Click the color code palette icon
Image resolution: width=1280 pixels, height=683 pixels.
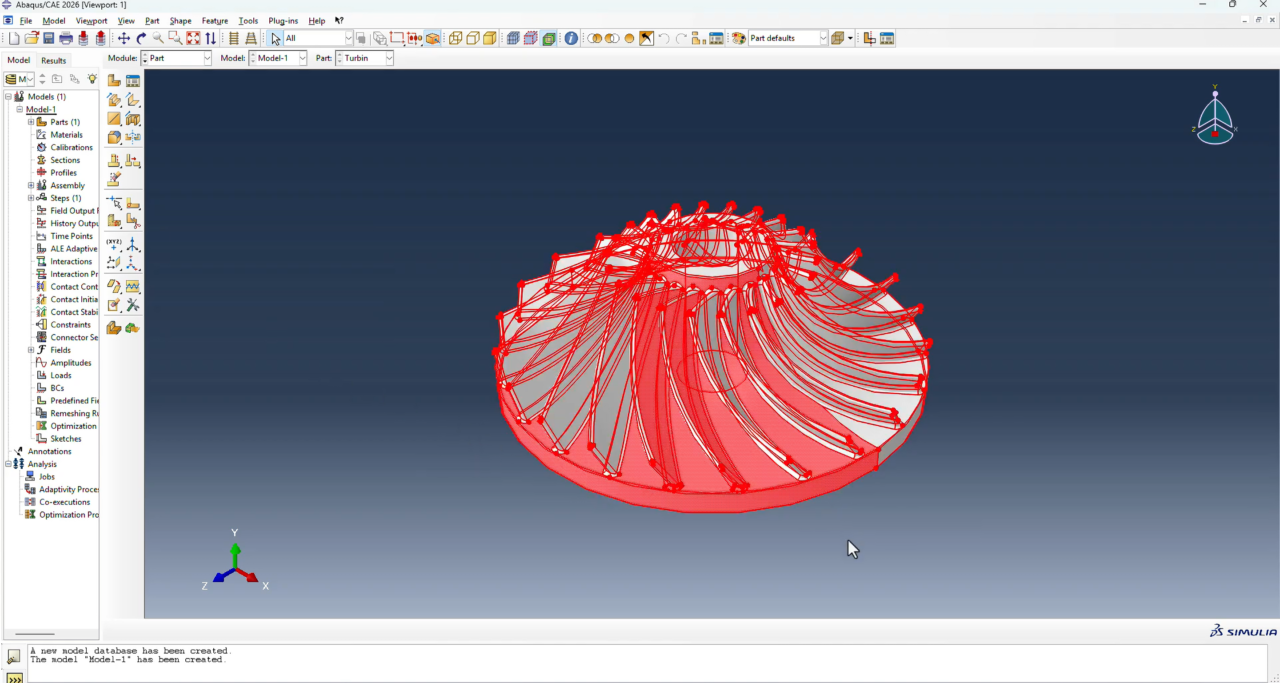(x=739, y=38)
